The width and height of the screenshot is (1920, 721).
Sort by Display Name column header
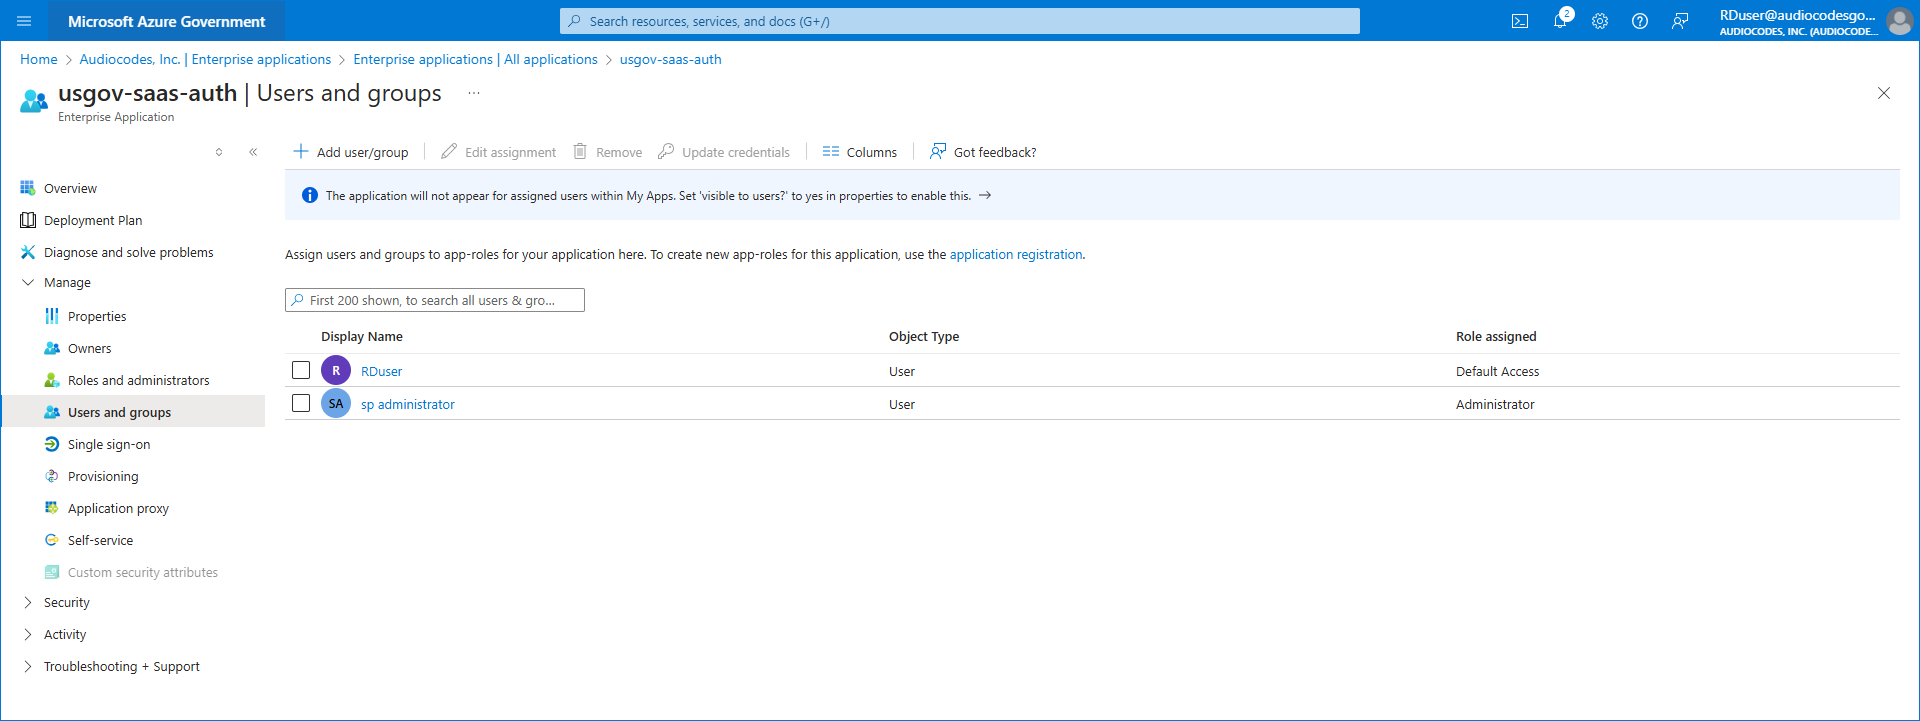tap(362, 336)
